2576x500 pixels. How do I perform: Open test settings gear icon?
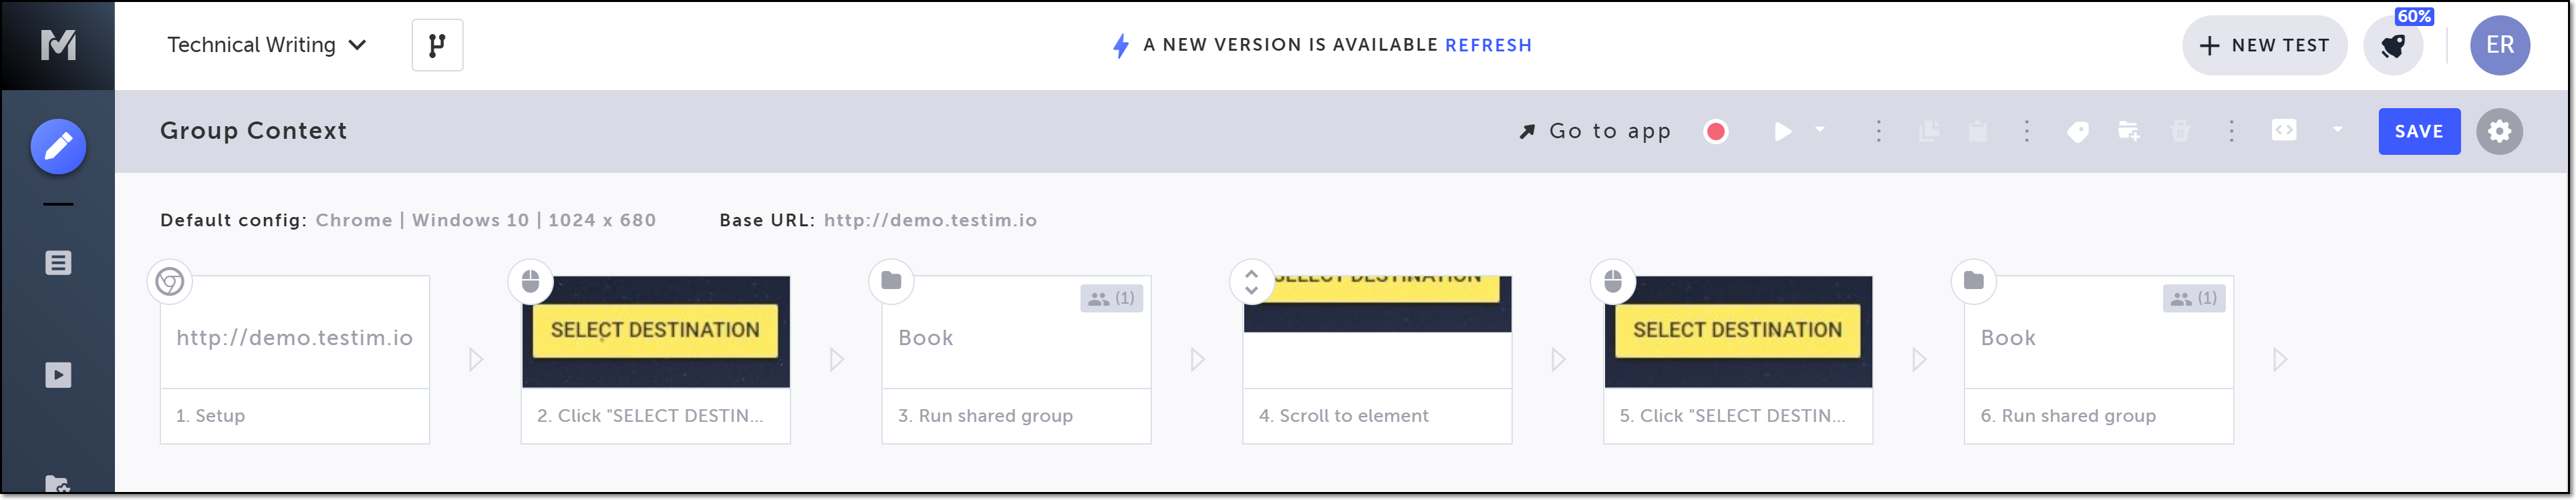click(2499, 132)
